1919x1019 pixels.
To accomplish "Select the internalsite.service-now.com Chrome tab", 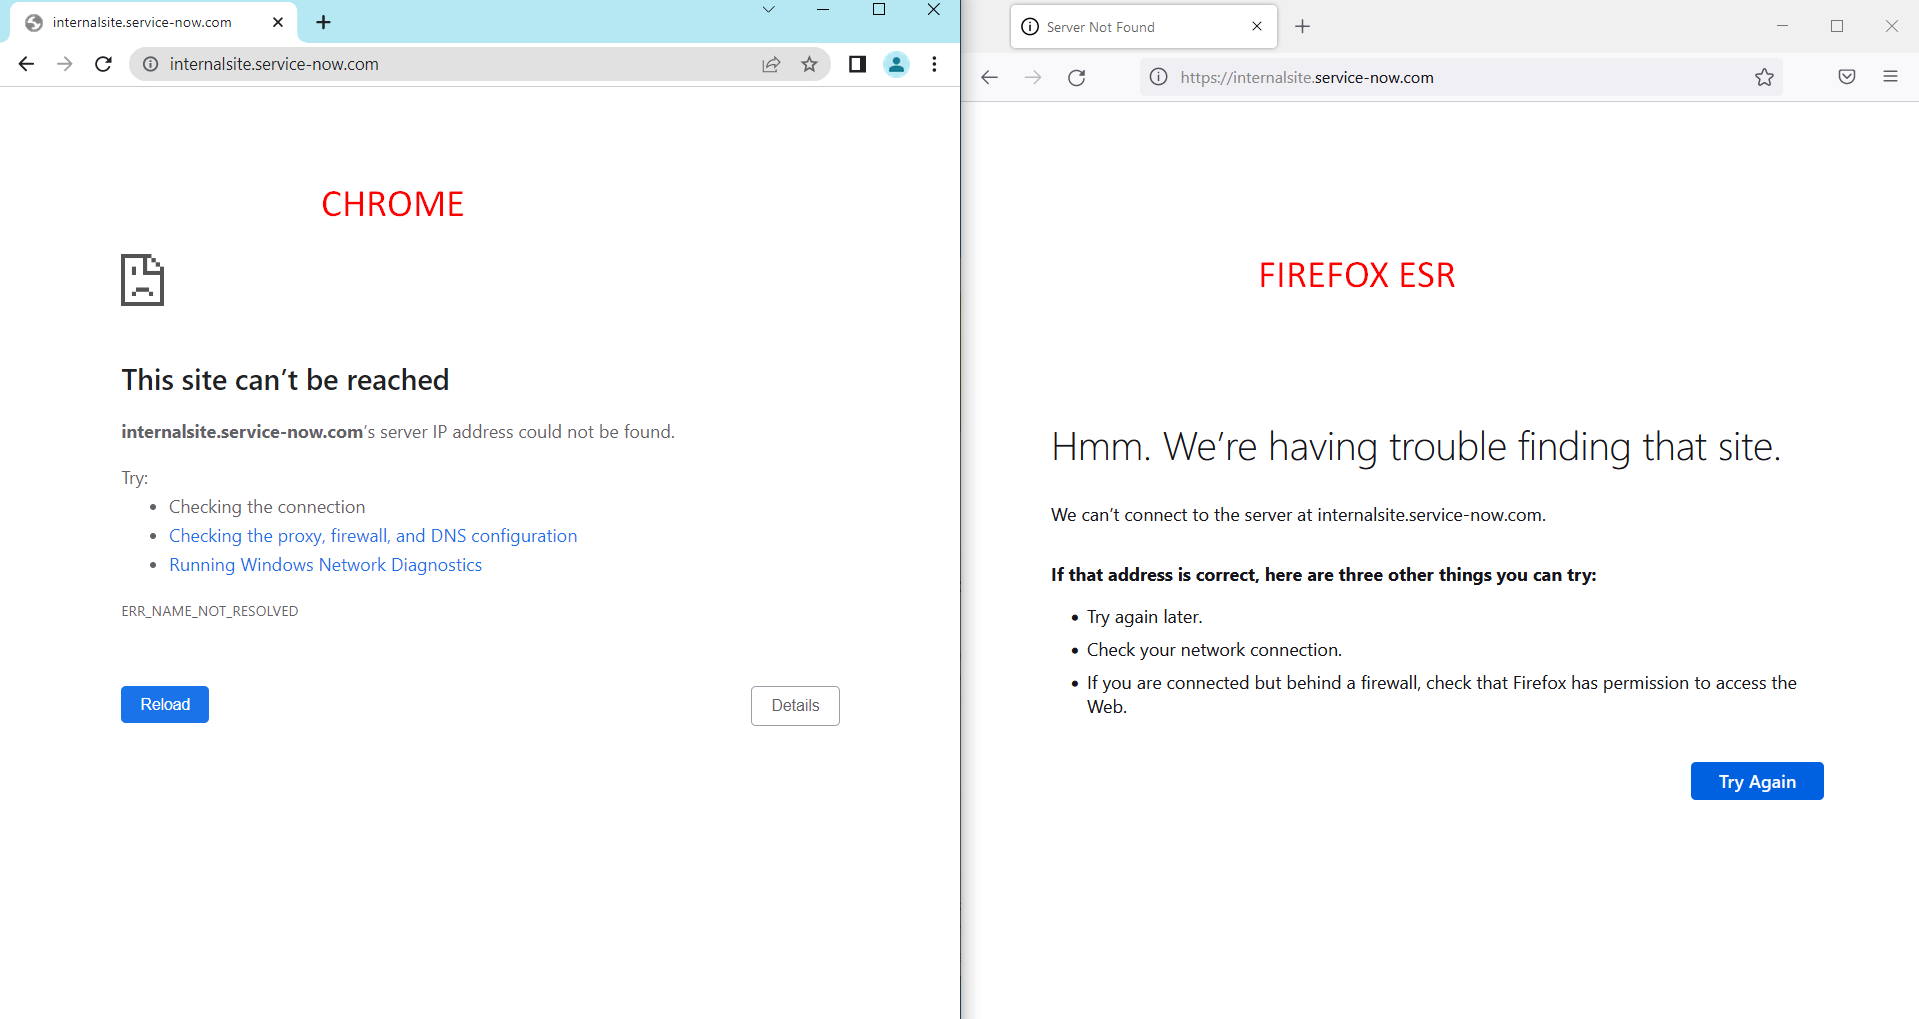I will [x=140, y=21].
